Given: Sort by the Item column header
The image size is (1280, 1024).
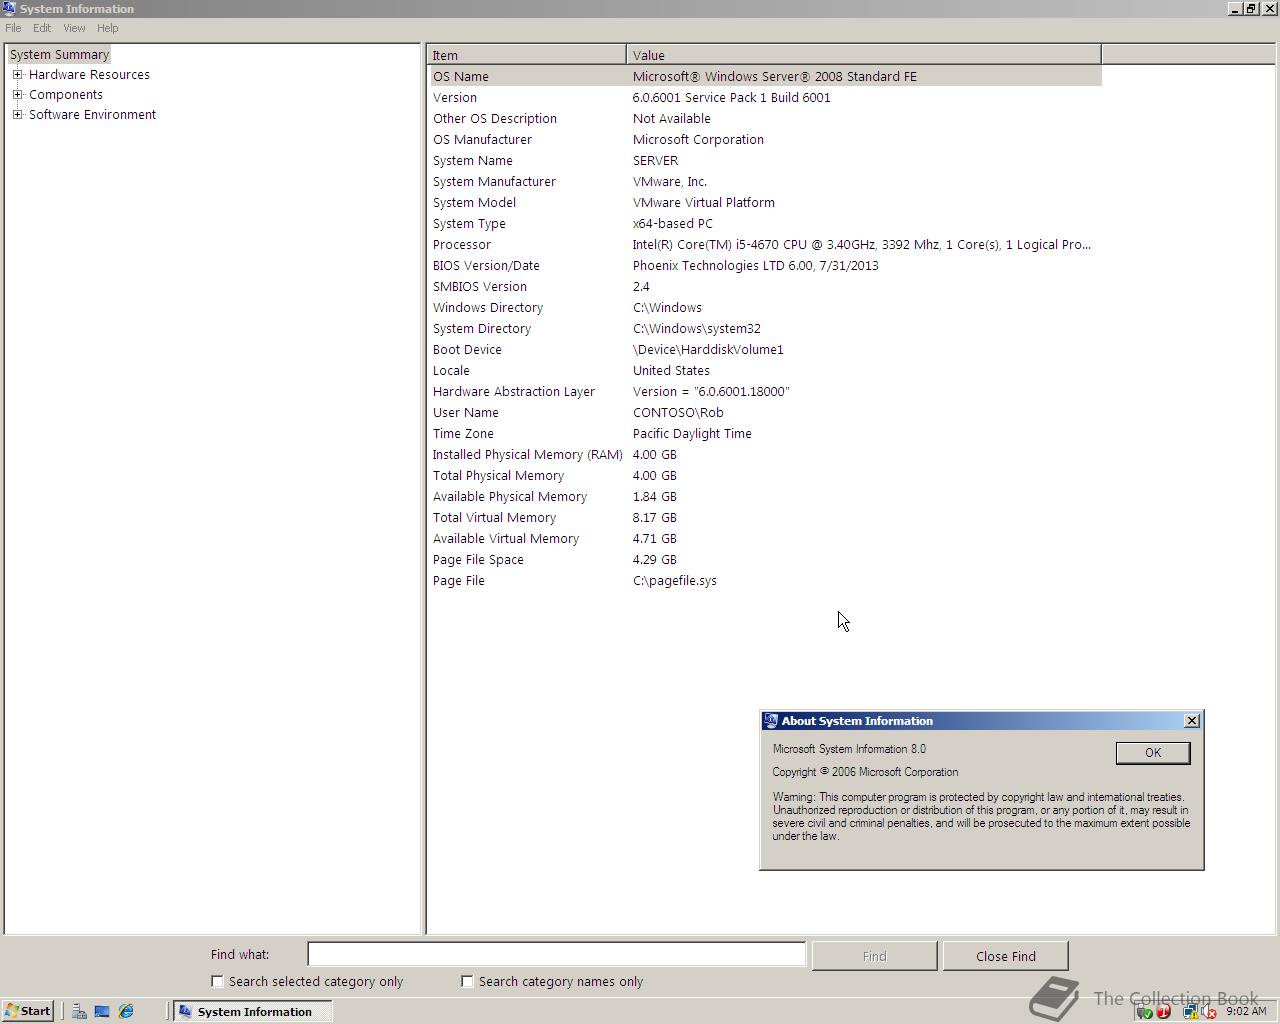Looking at the screenshot, I should (x=527, y=55).
